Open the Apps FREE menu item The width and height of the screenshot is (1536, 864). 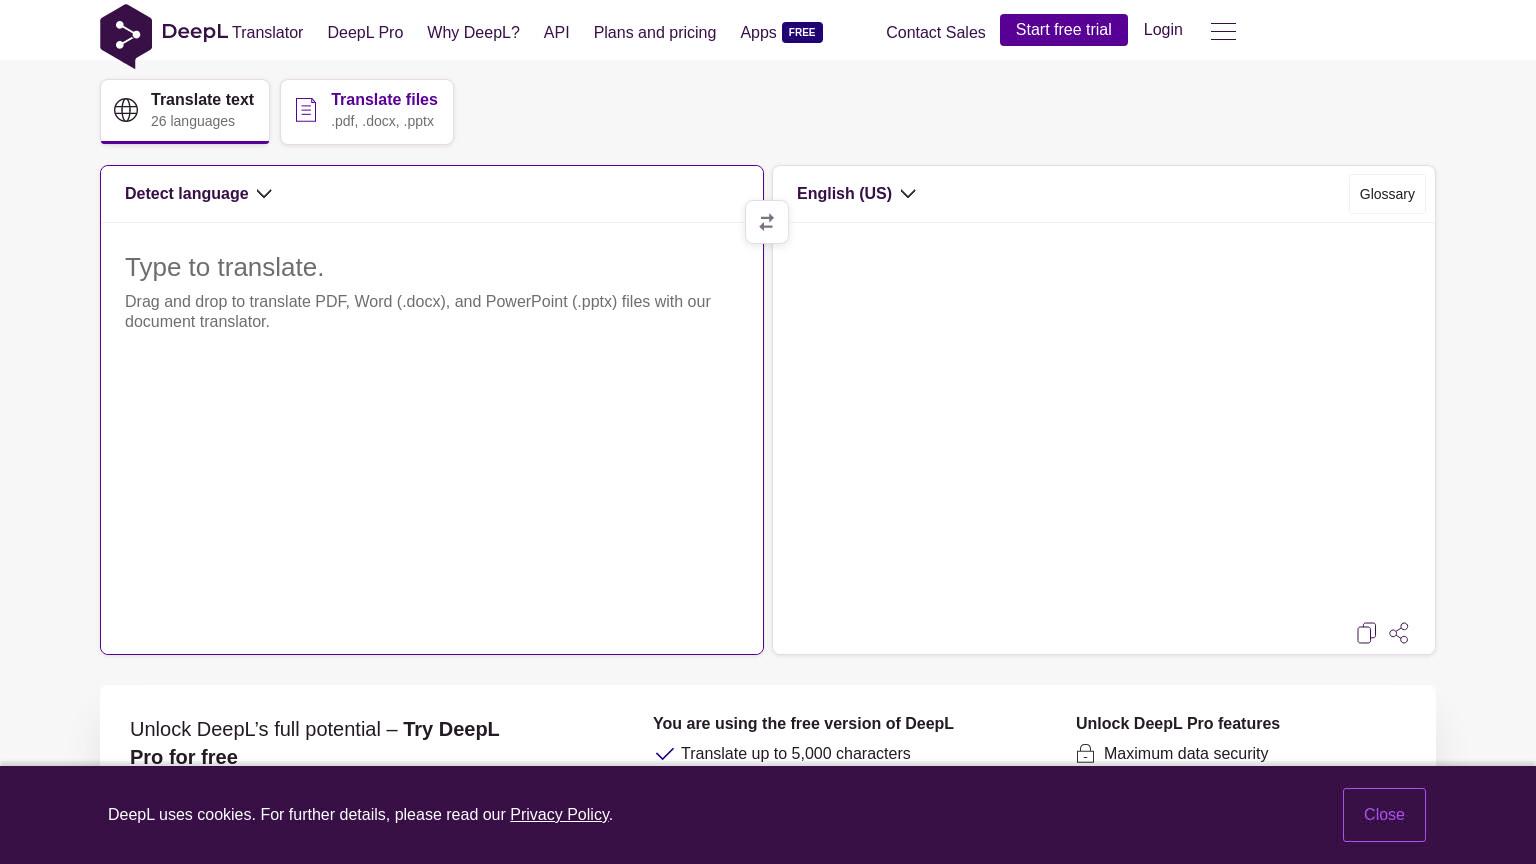coord(781,33)
